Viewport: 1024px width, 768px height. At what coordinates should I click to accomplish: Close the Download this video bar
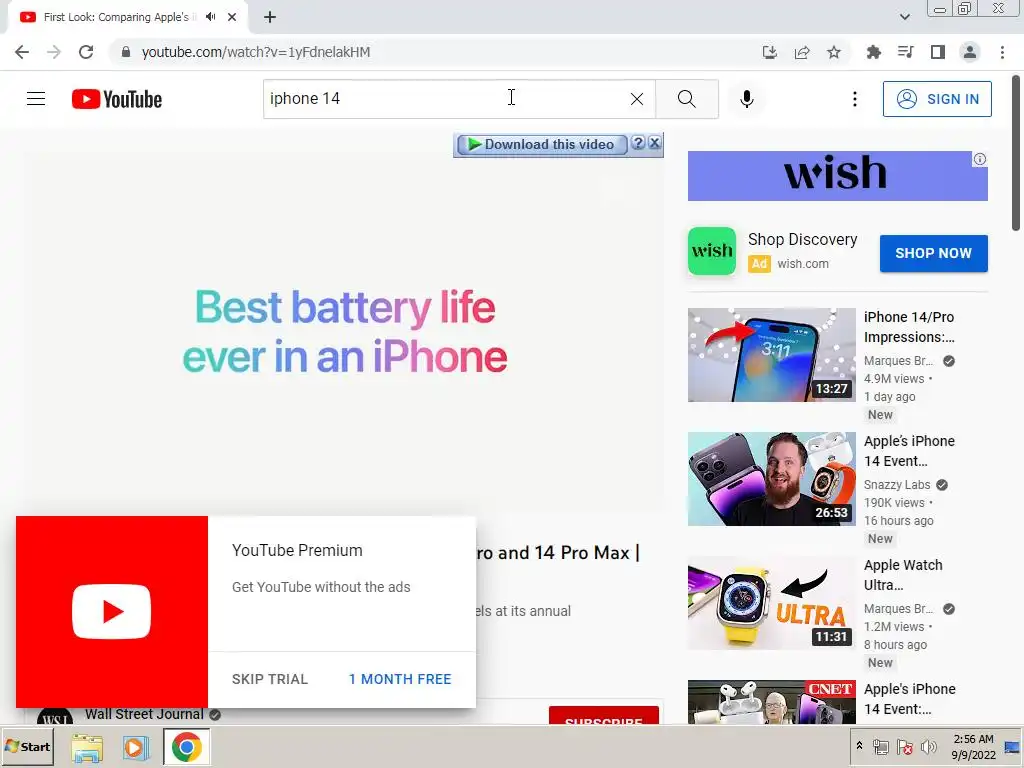(x=654, y=143)
